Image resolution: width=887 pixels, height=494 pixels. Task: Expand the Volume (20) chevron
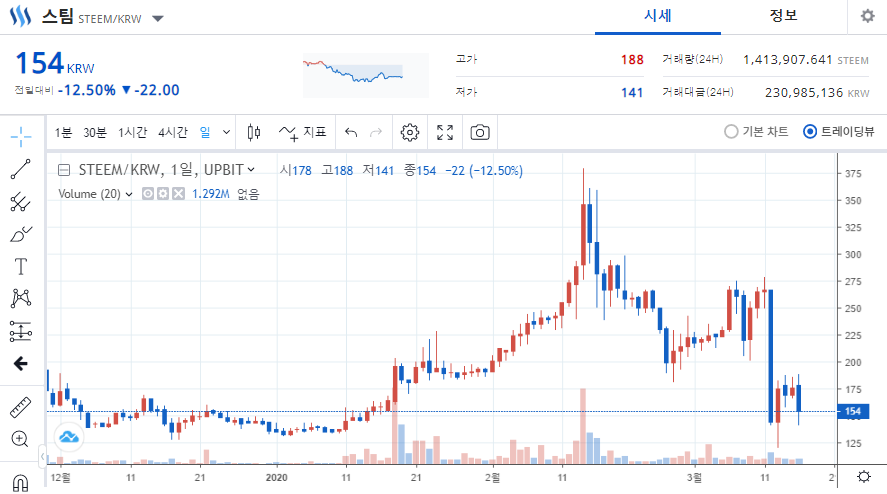point(129,194)
